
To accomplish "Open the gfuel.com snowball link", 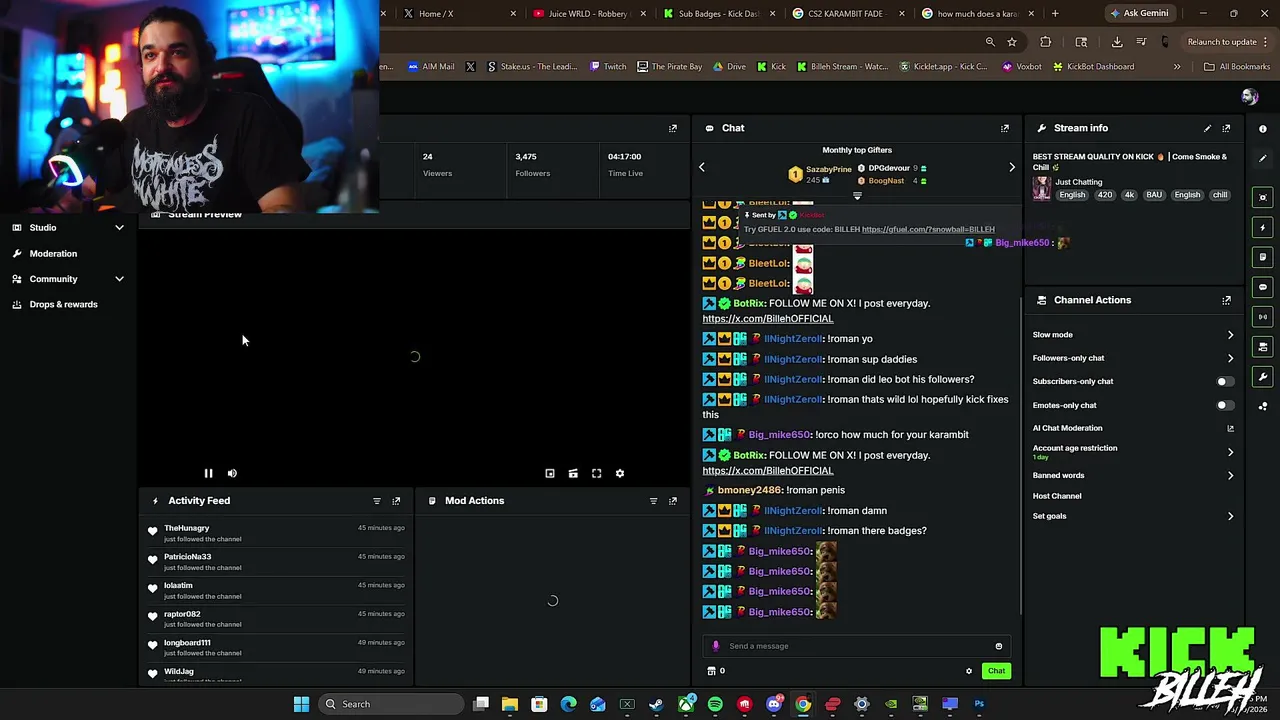I will click(928, 230).
